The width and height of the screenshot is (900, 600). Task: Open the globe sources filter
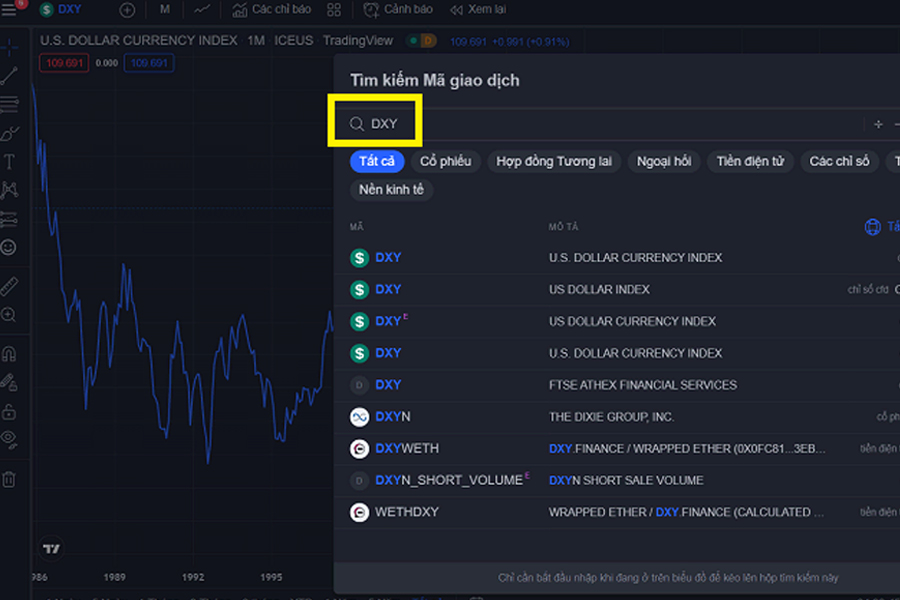click(872, 227)
